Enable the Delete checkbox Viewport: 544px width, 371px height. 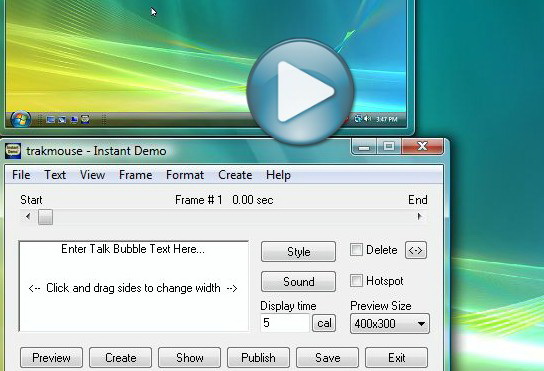click(356, 250)
